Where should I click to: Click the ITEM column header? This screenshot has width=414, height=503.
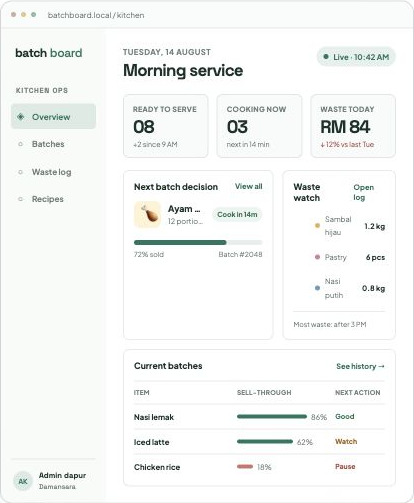[x=142, y=392]
